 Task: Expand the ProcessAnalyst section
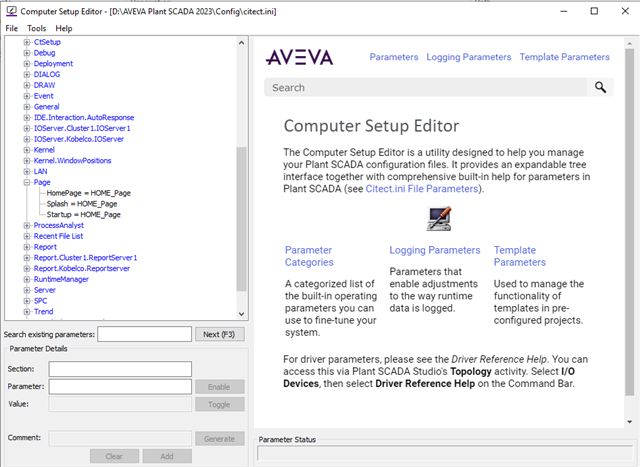pyautogui.click(x=27, y=225)
